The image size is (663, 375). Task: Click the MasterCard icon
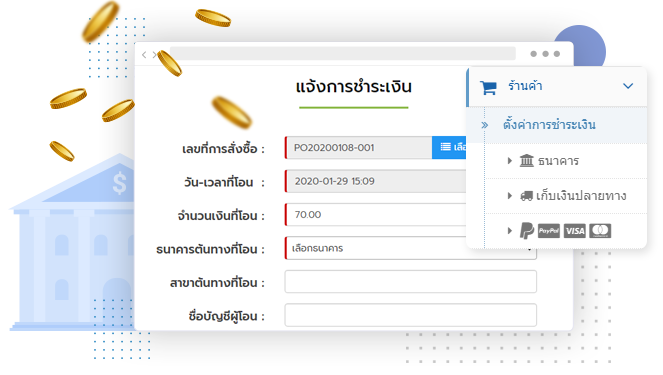[600, 230]
